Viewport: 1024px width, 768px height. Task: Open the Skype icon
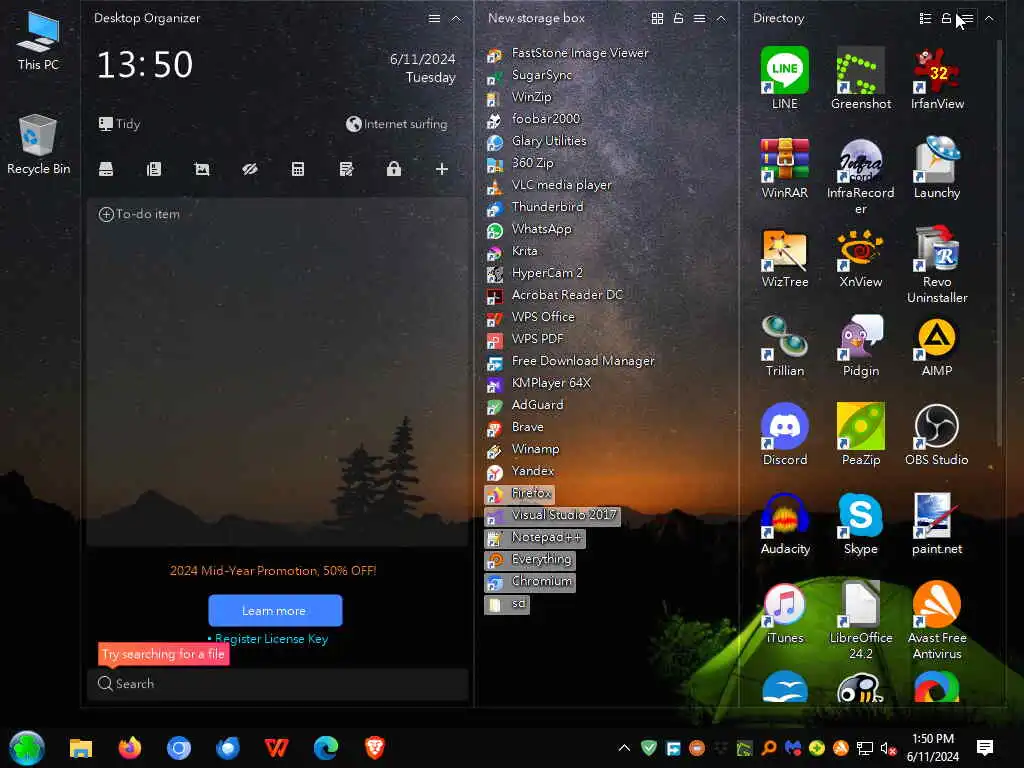tap(861, 524)
